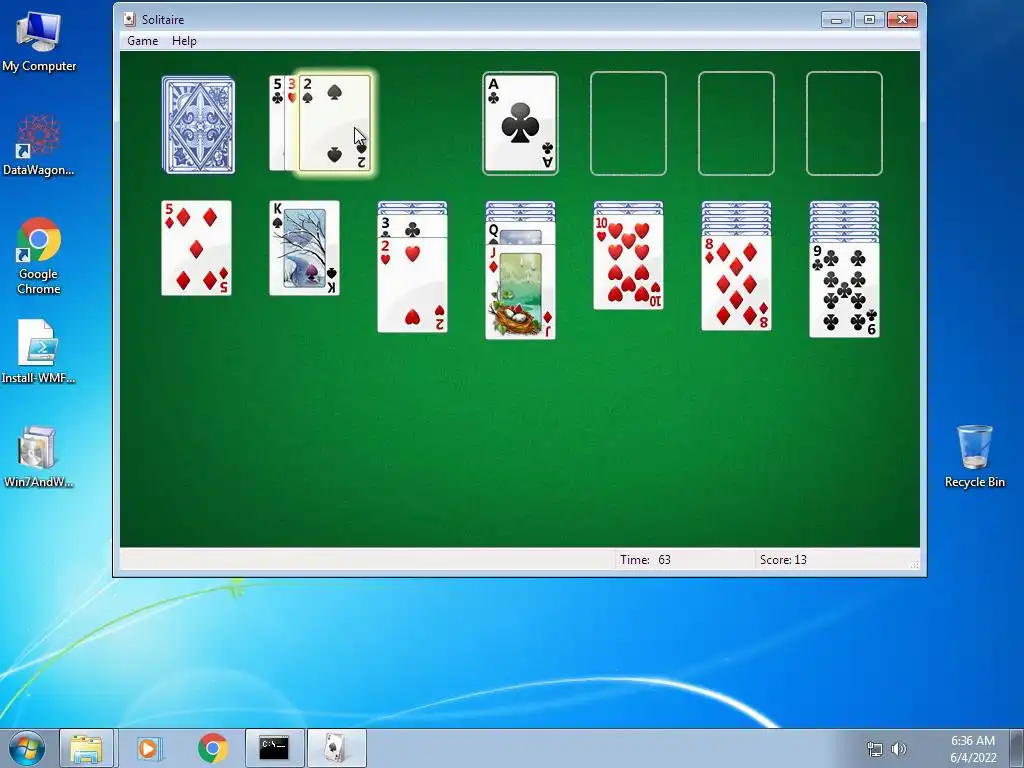Select Win7AndW... desktop icon
This screenshot has height=768, width=1024.
39,457
